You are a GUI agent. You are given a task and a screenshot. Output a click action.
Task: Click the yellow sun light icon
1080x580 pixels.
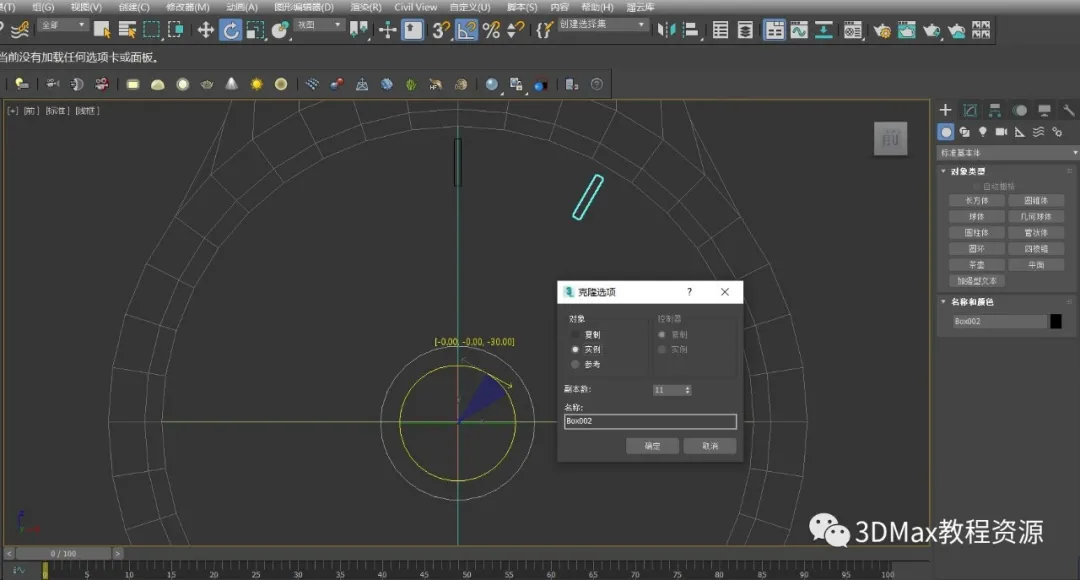click(x=256, y=84)
